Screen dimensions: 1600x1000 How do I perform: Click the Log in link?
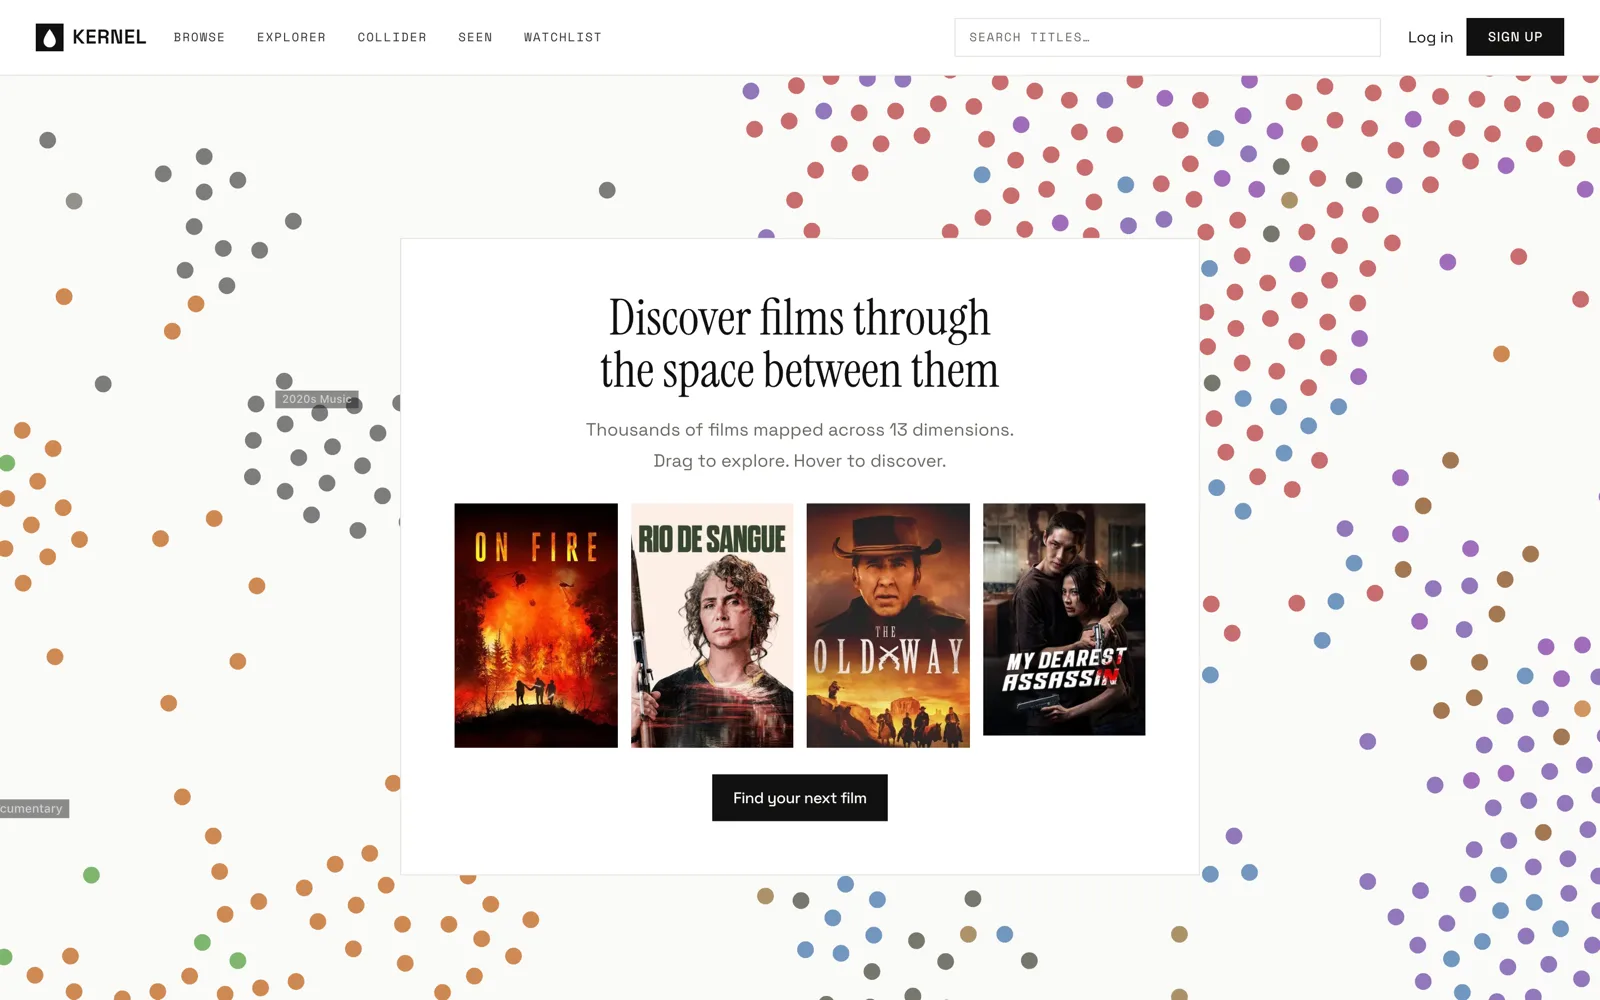coord(1430,37)
